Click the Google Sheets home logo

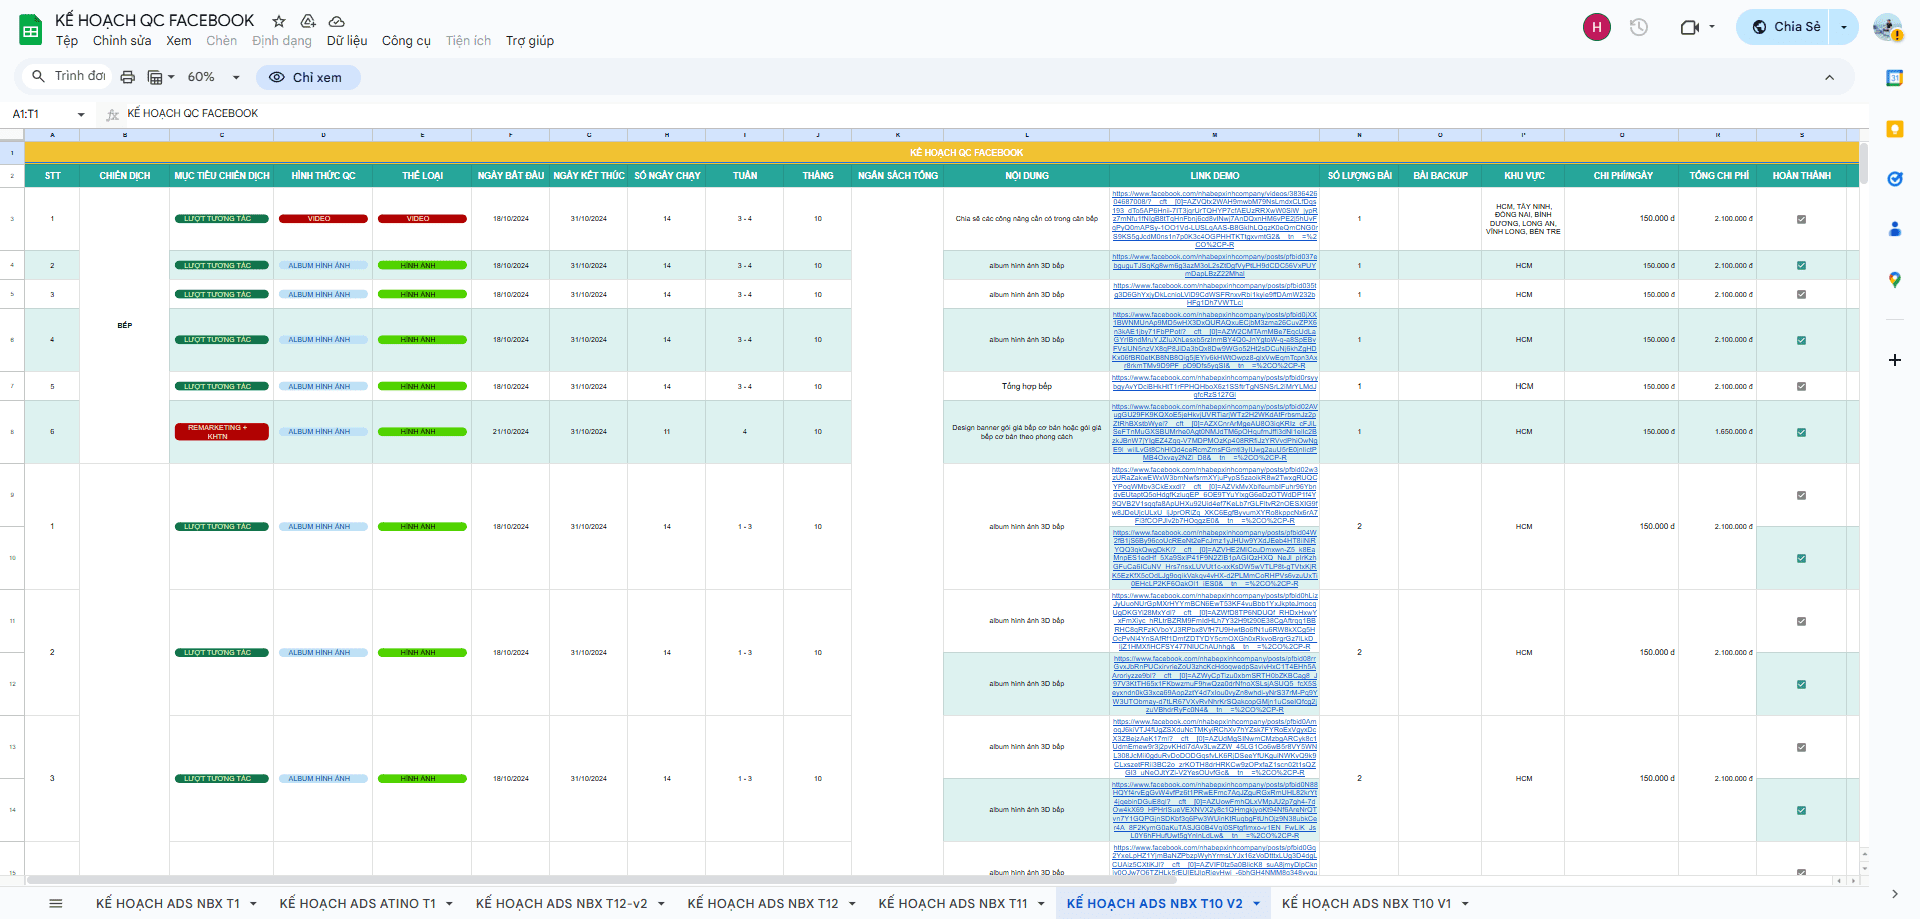[30, 30]
